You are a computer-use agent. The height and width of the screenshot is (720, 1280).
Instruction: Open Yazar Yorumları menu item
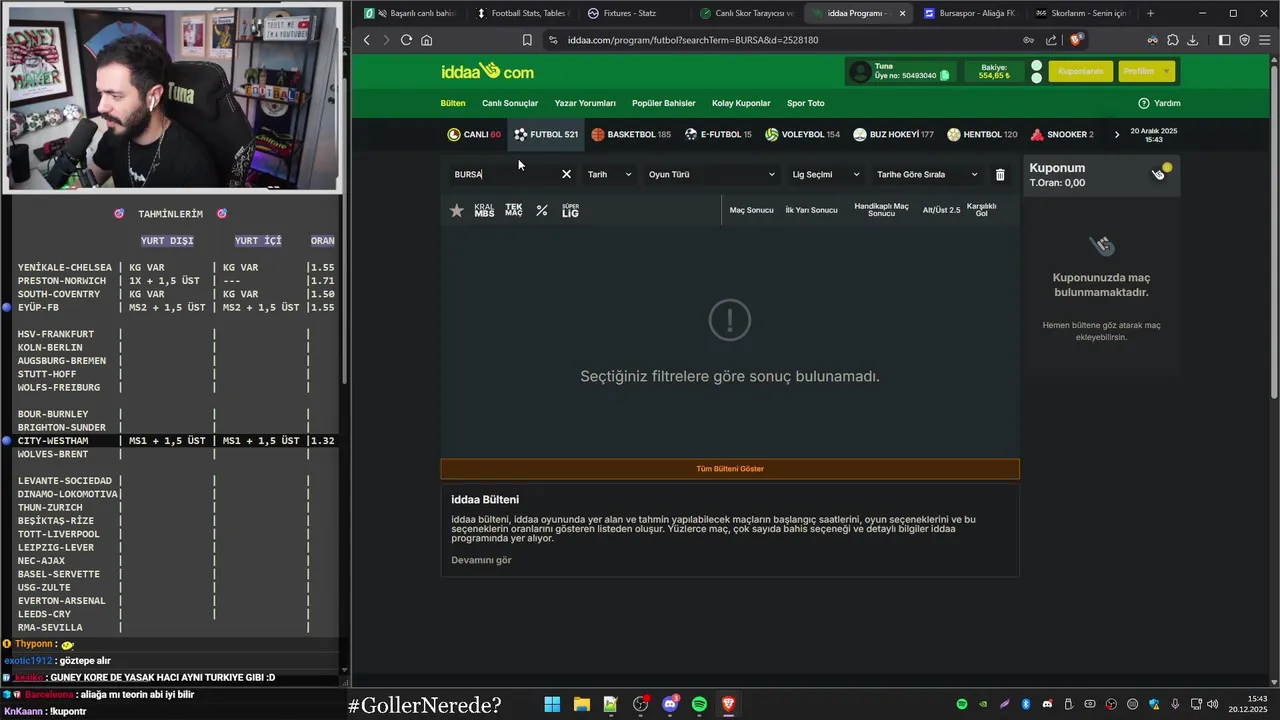click(x=585, y=103)
